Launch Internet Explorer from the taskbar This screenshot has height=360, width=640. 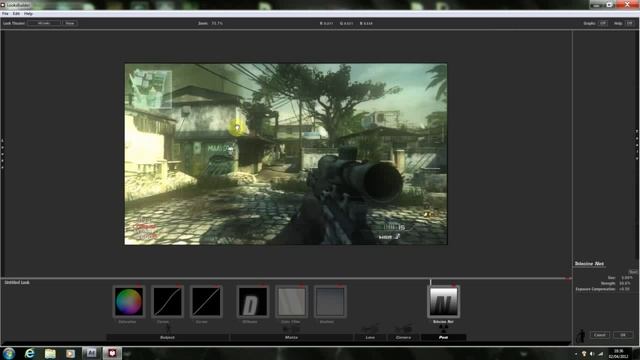[30, 353]
